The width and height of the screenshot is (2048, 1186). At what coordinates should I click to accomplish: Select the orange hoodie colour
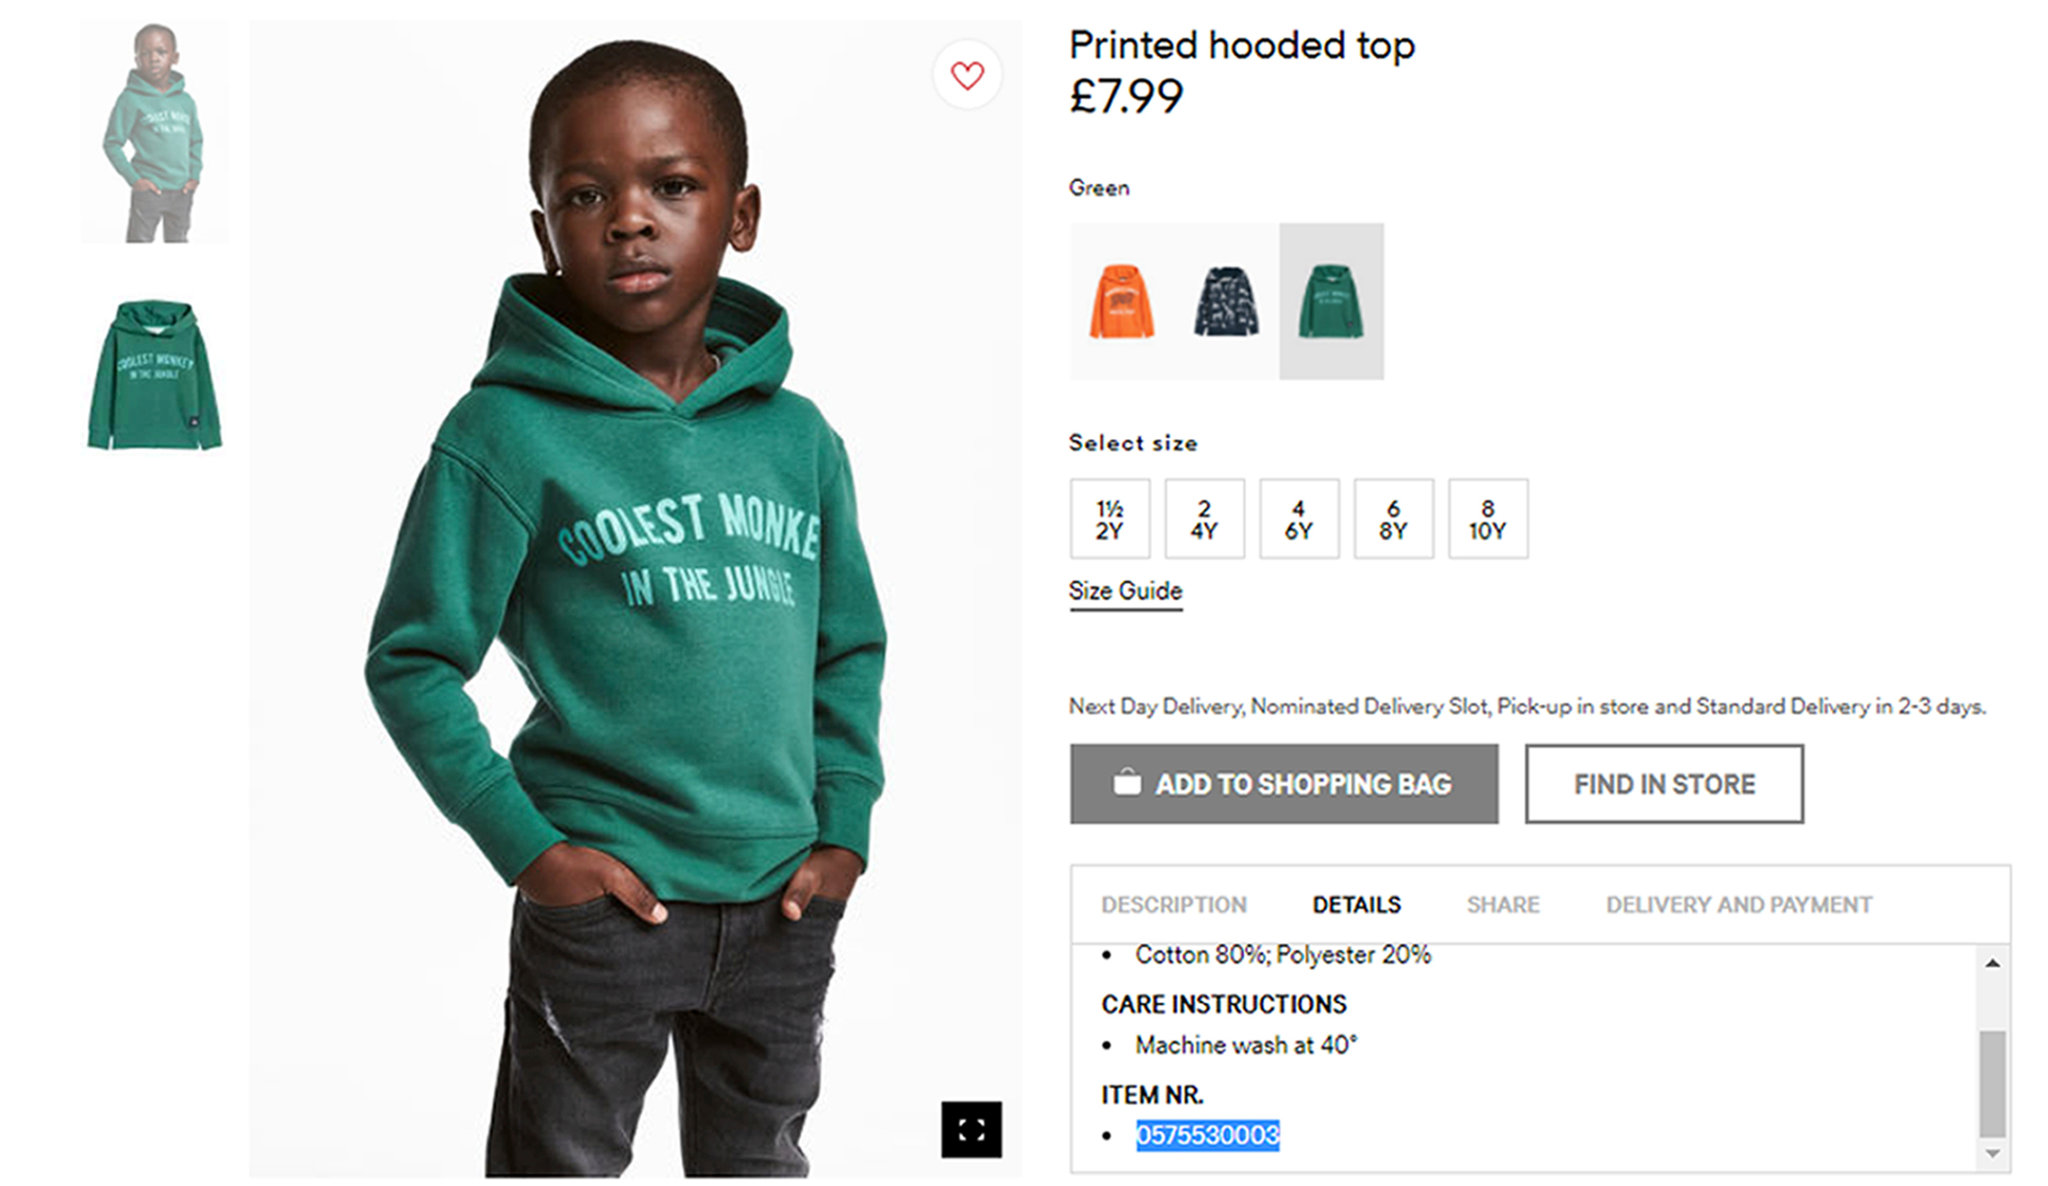[1122, 301]
